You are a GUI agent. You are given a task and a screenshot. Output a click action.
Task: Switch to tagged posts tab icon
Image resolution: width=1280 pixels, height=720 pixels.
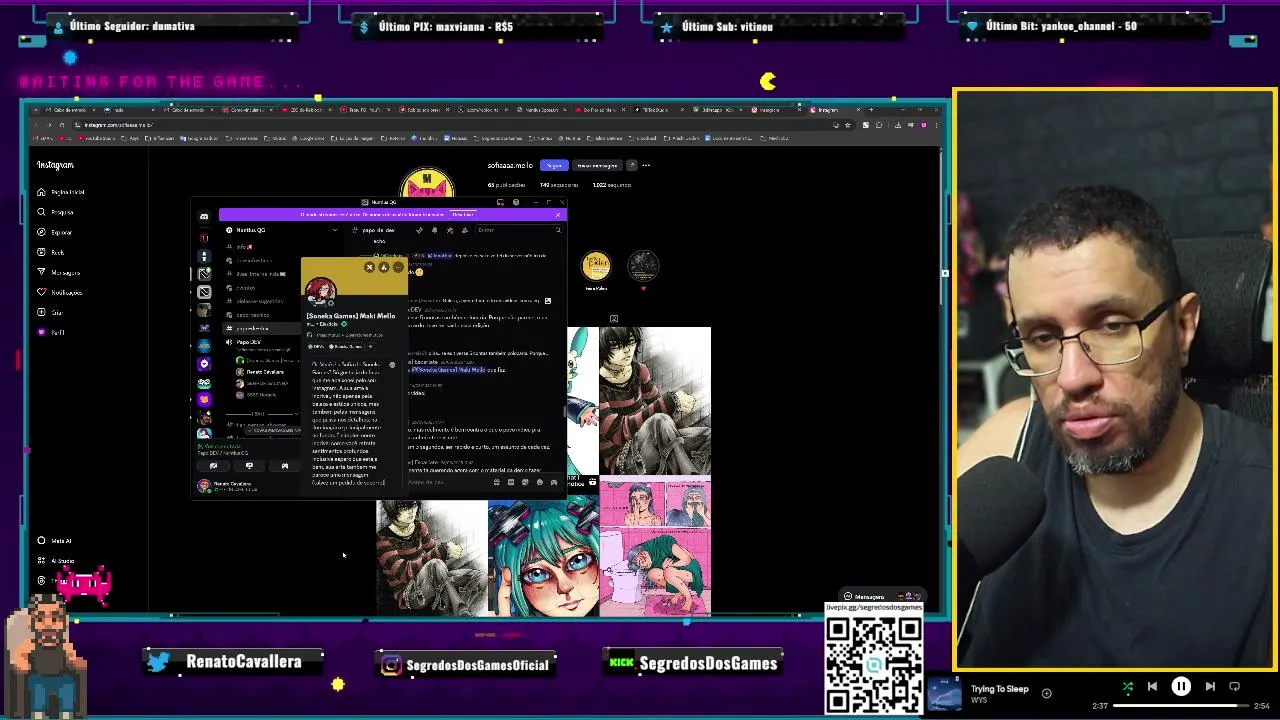pos(614,319)
